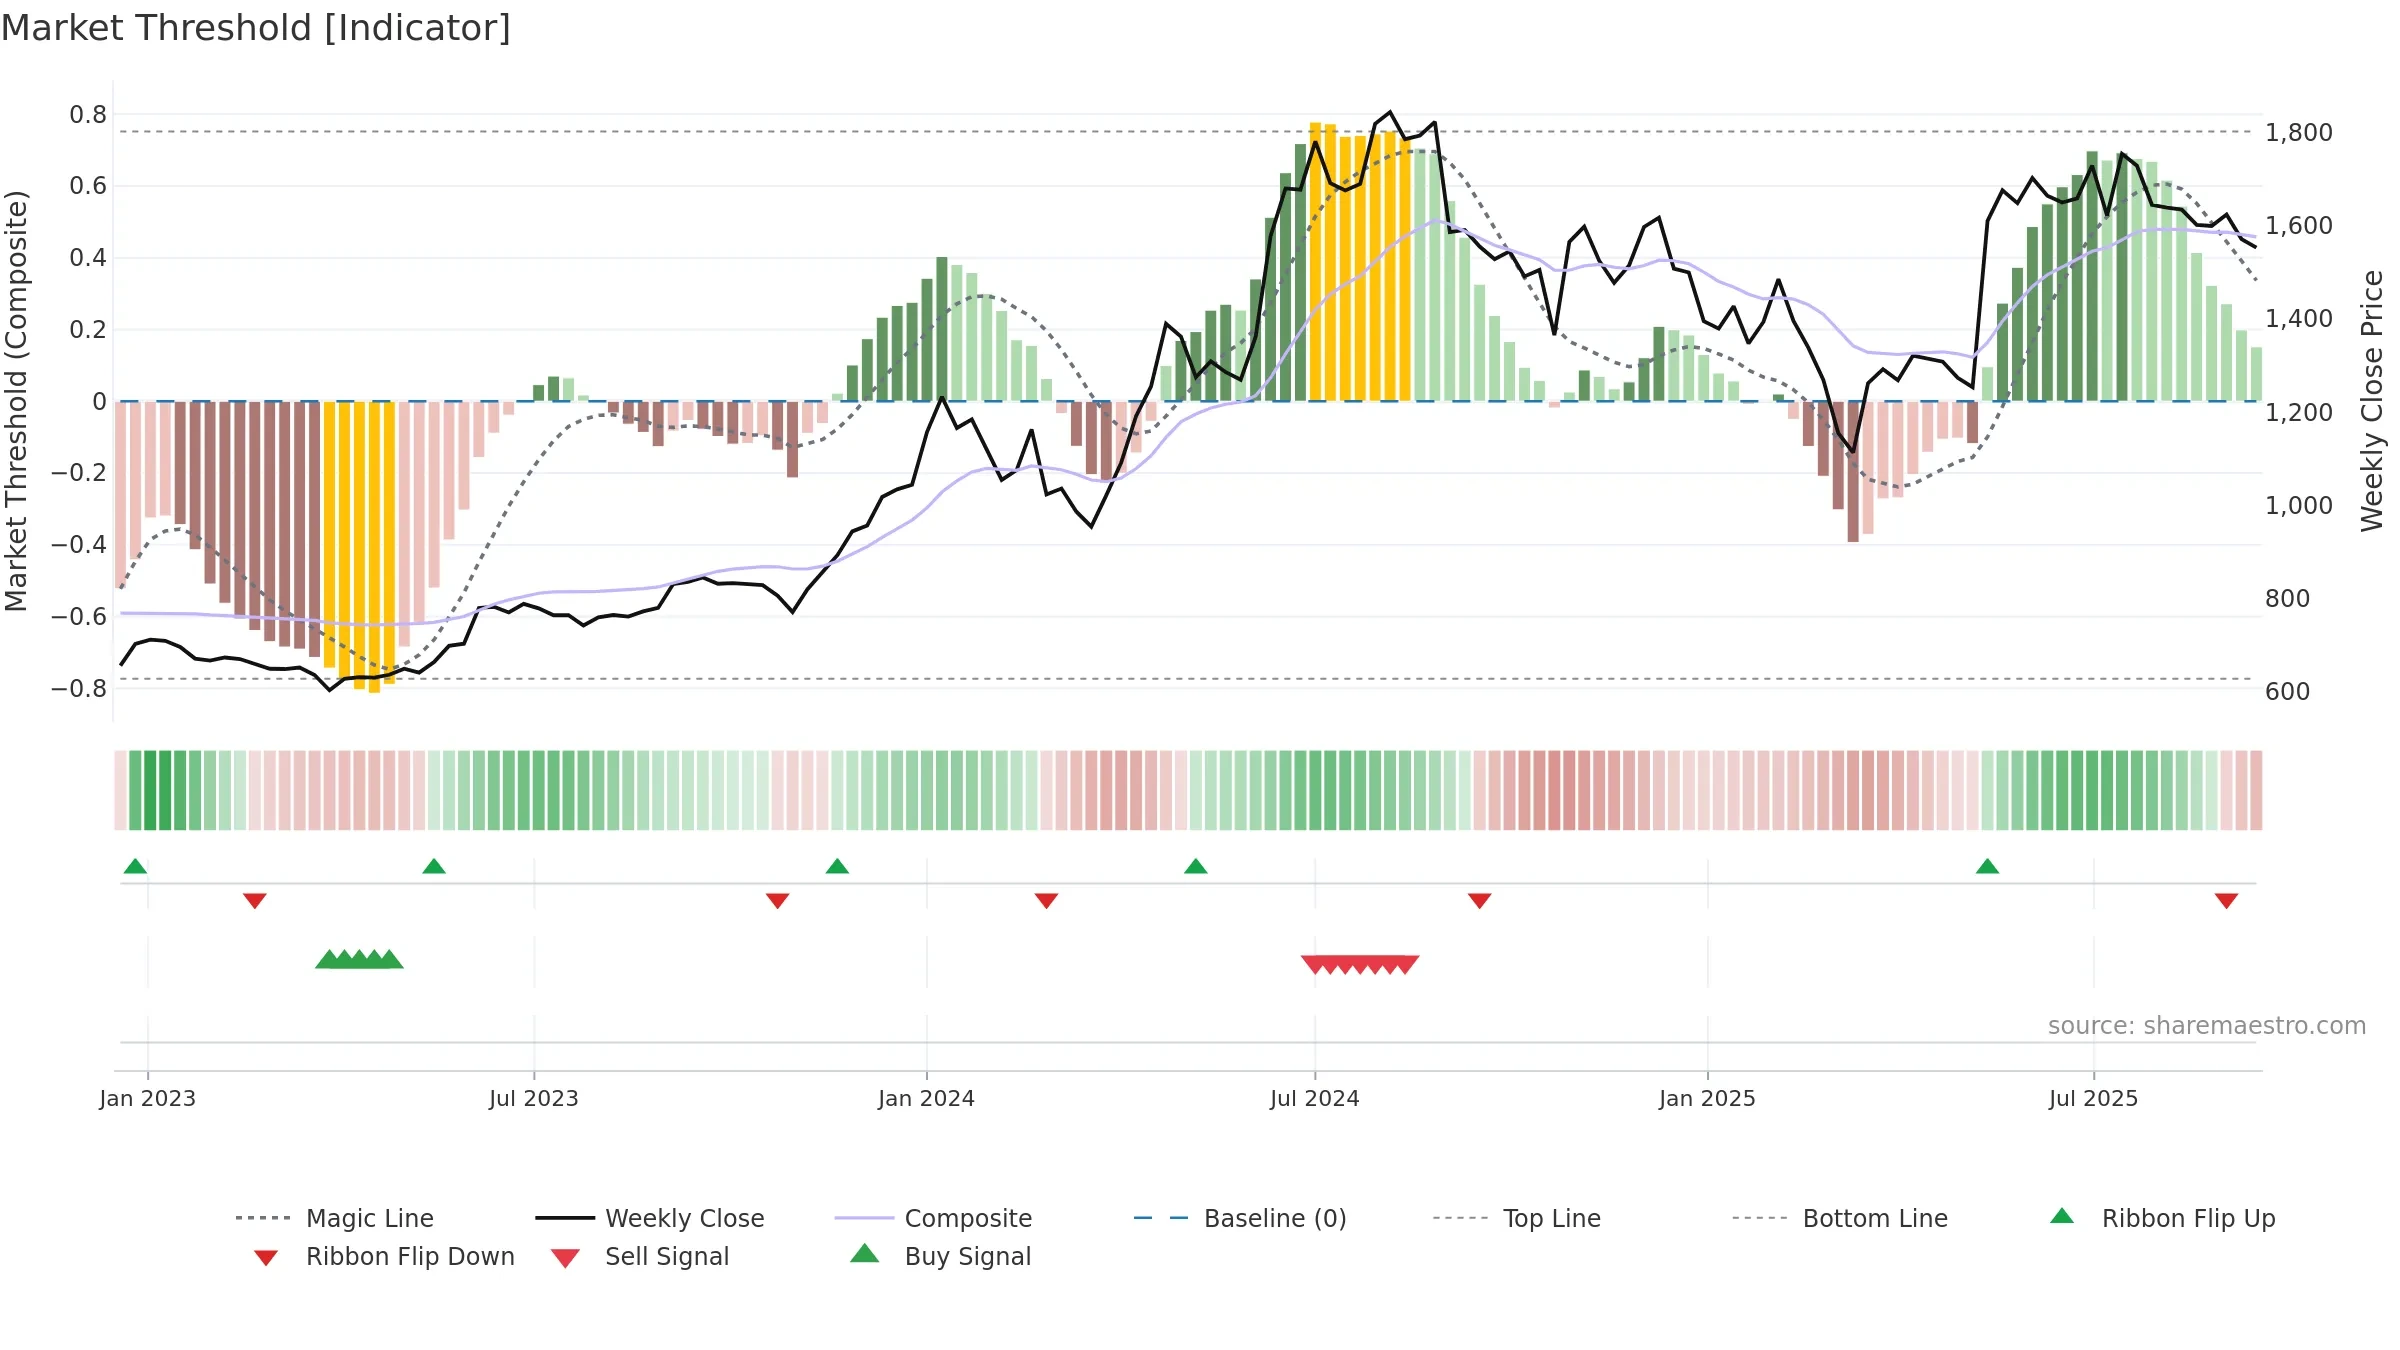Click the Ribbon Flip Up marker near May 2023
This screenshot has width=2400, height=1350.
[x=434, y=866]
